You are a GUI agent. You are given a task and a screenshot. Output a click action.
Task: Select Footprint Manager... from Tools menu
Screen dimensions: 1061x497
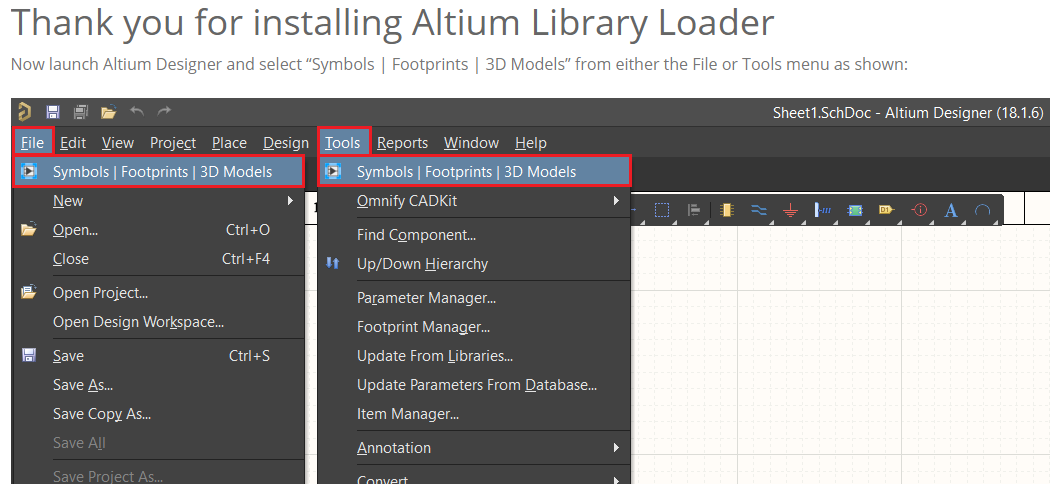pyautogui.click(x=424, y=327)
